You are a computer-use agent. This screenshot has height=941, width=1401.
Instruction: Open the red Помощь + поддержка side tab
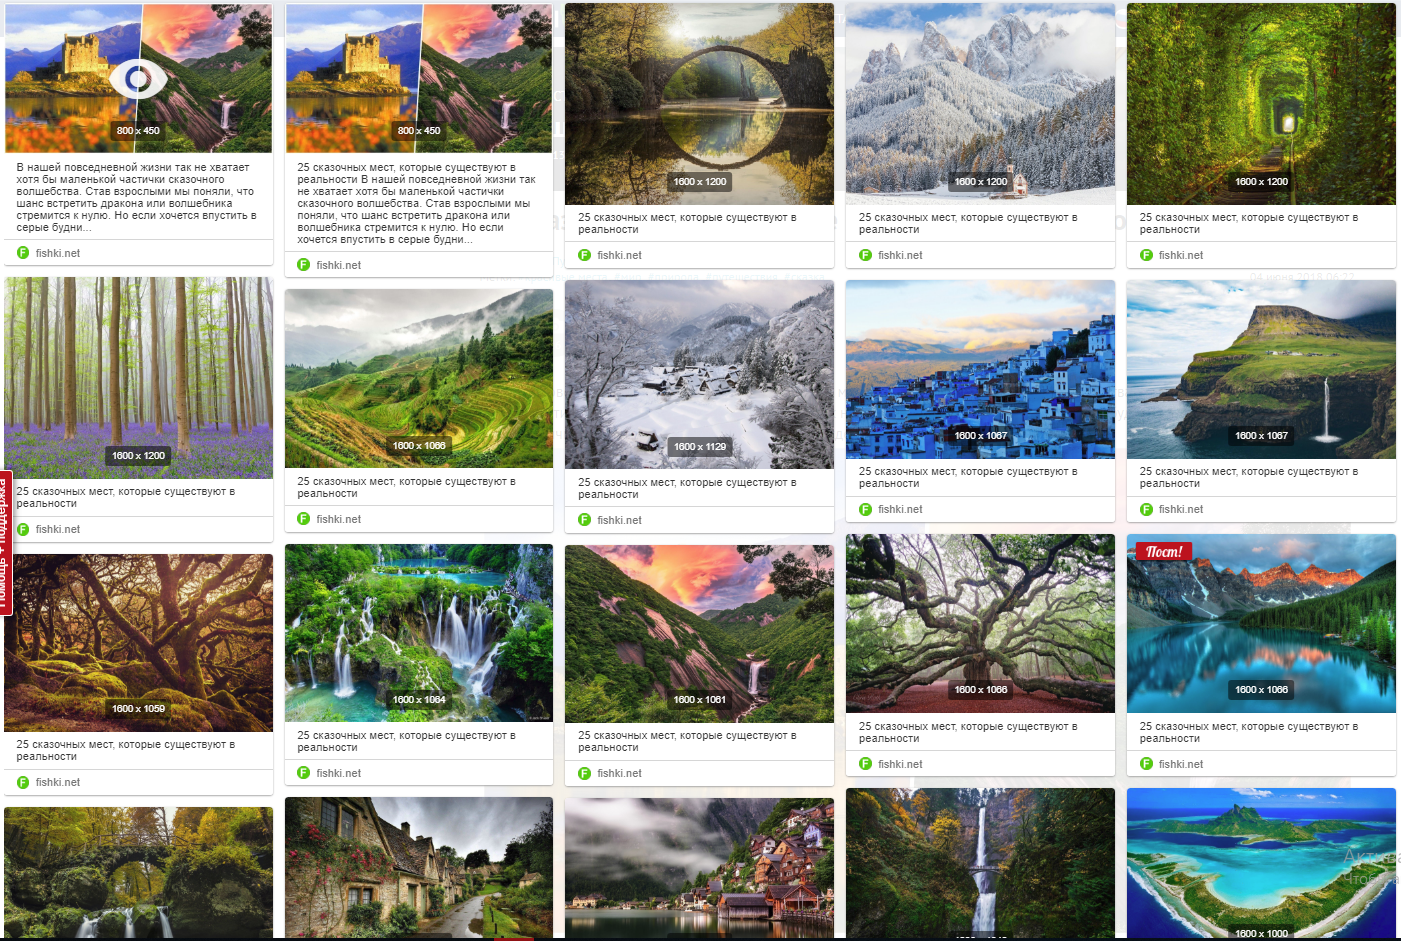[x=5, y=542]
